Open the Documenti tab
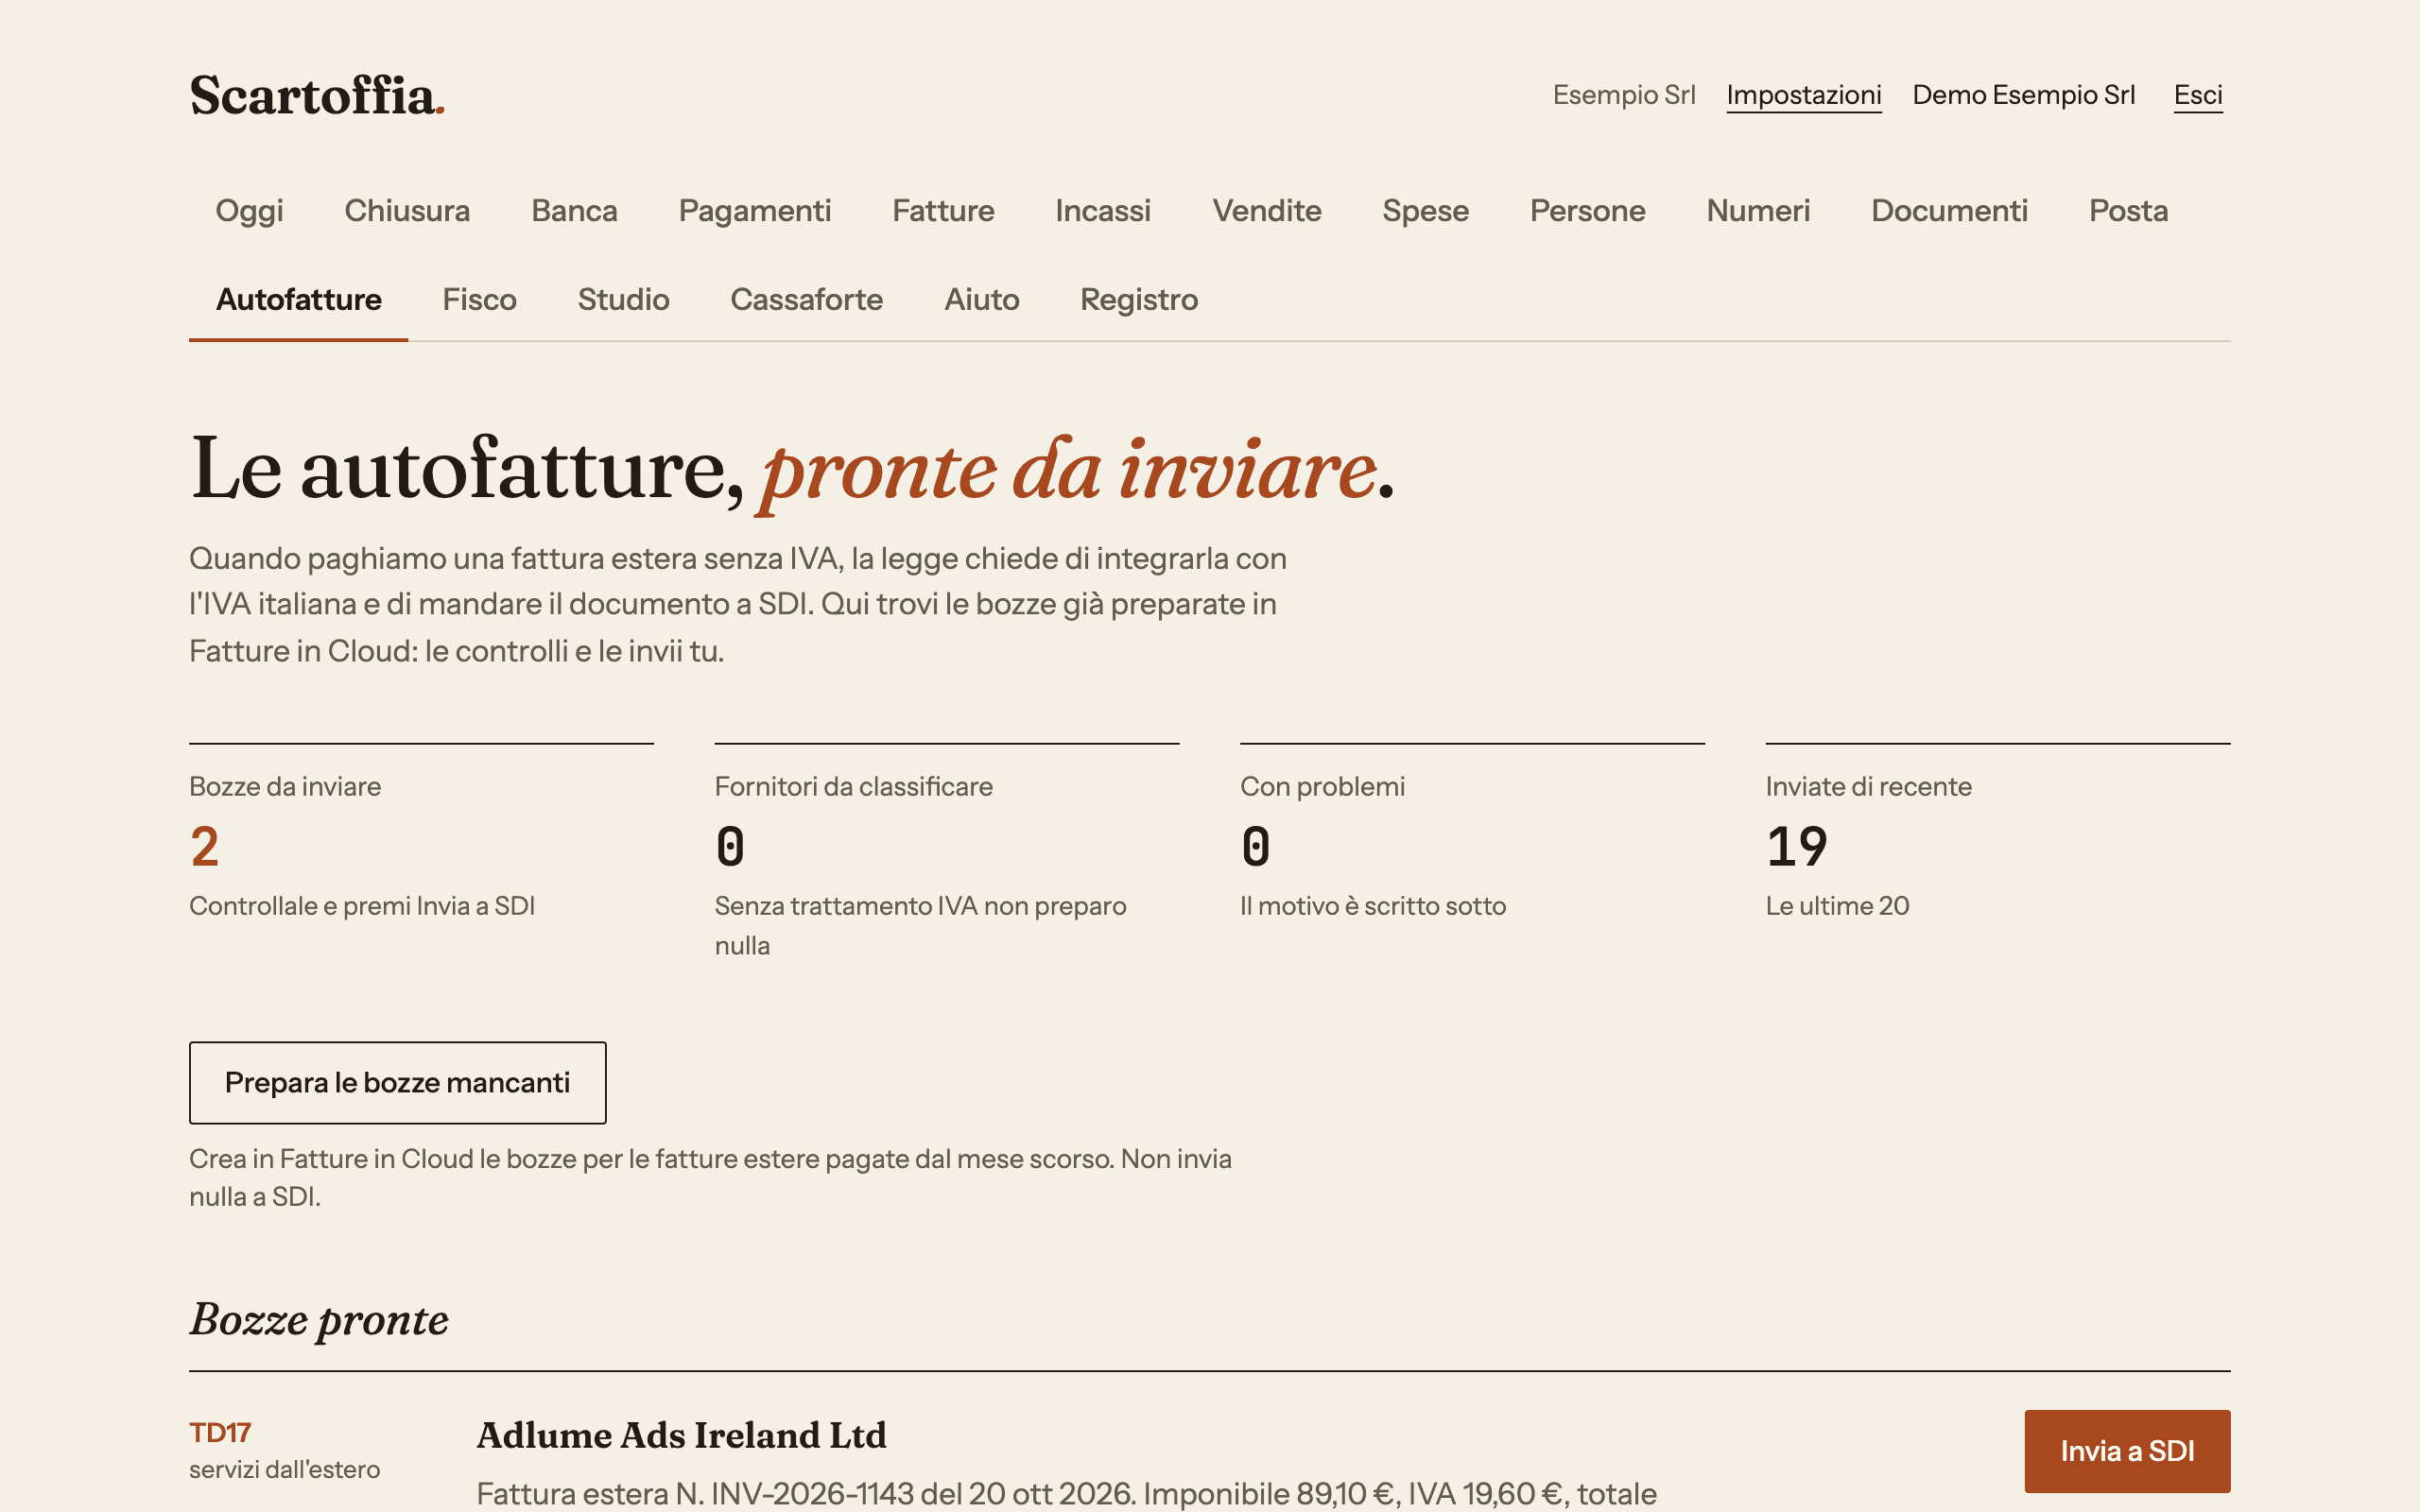Image resolution: width=2420 pixels, height=1512 pixels. (1949, 211)
